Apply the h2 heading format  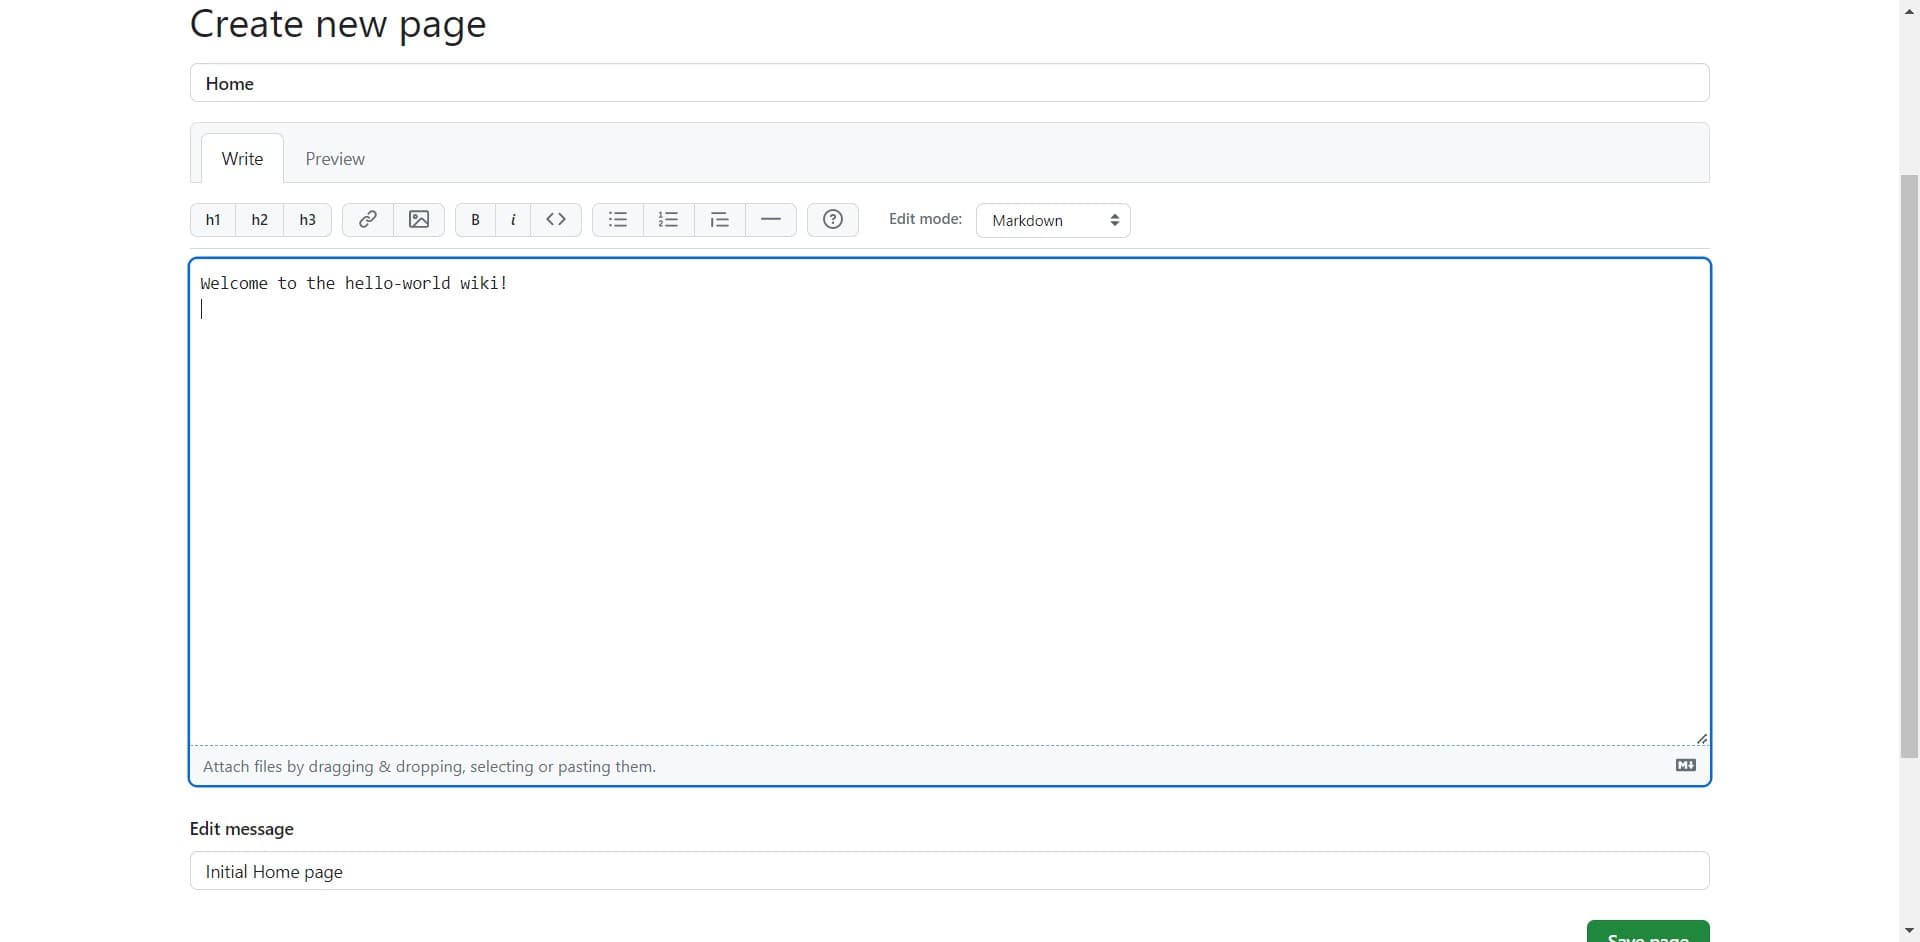259,220
